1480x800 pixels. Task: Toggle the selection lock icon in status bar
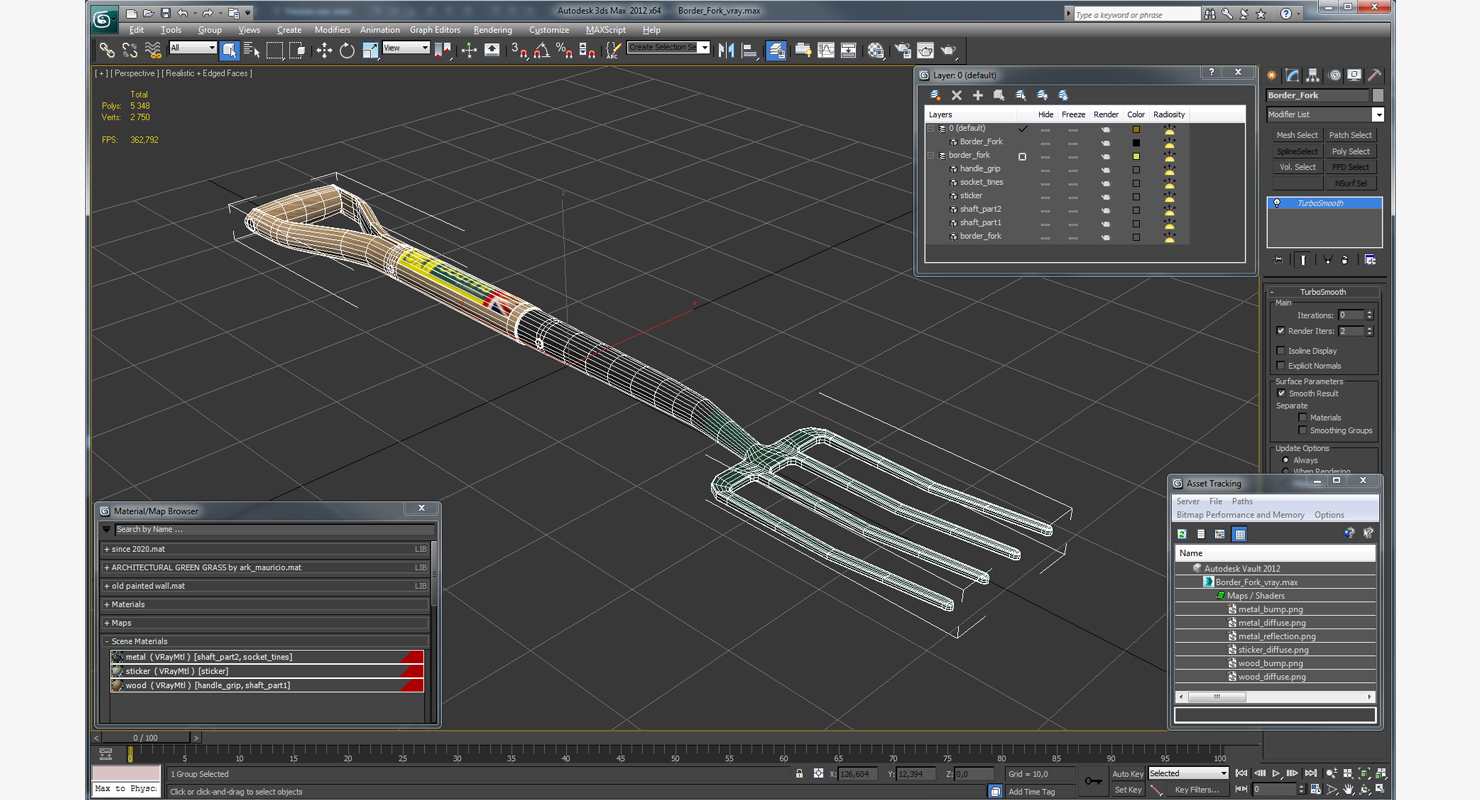[x=799, y=774]
